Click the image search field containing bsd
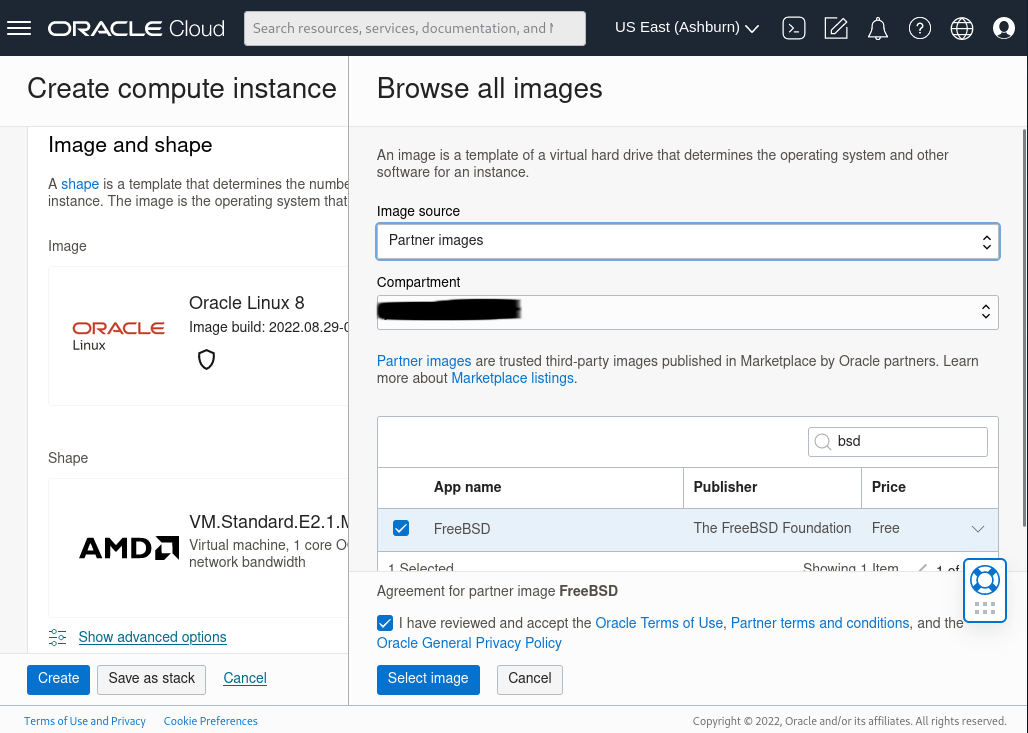 pyautogui.click(x=898, y=442)
